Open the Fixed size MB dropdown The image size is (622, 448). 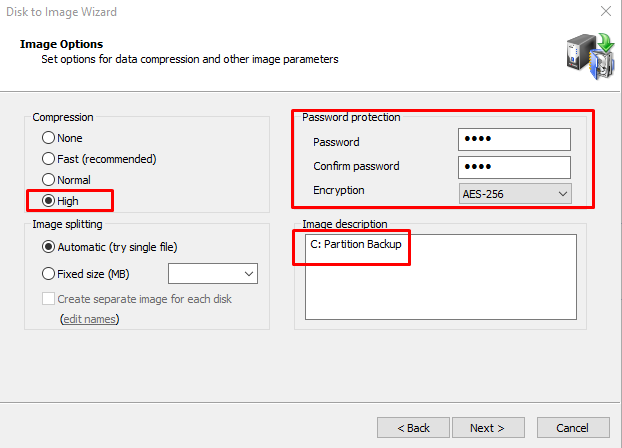coord(213,273)
